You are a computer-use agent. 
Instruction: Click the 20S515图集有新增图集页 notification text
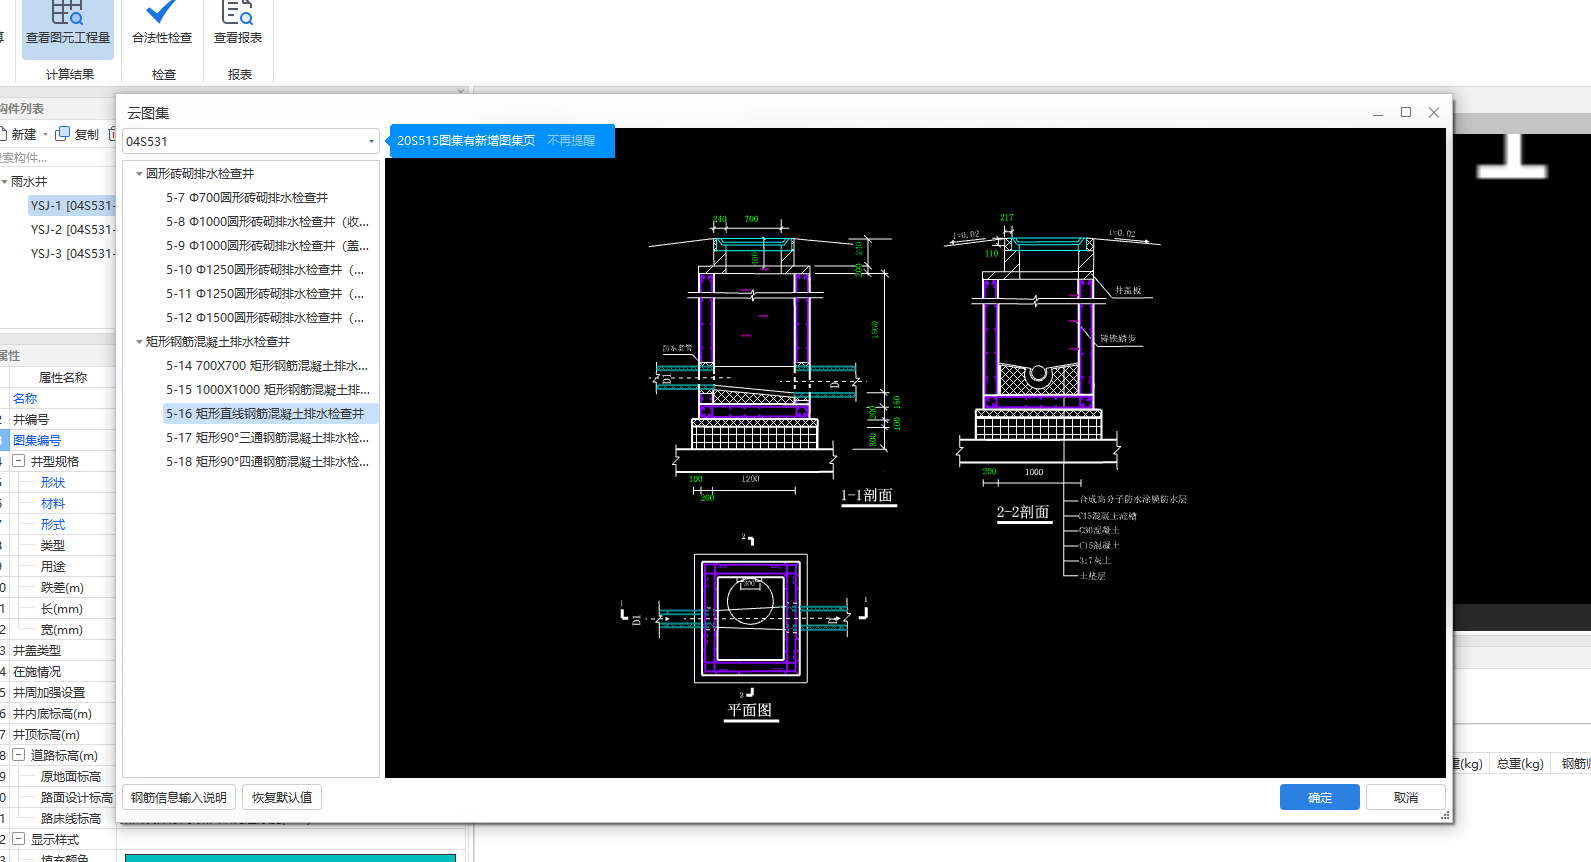[x=466, y=141]
